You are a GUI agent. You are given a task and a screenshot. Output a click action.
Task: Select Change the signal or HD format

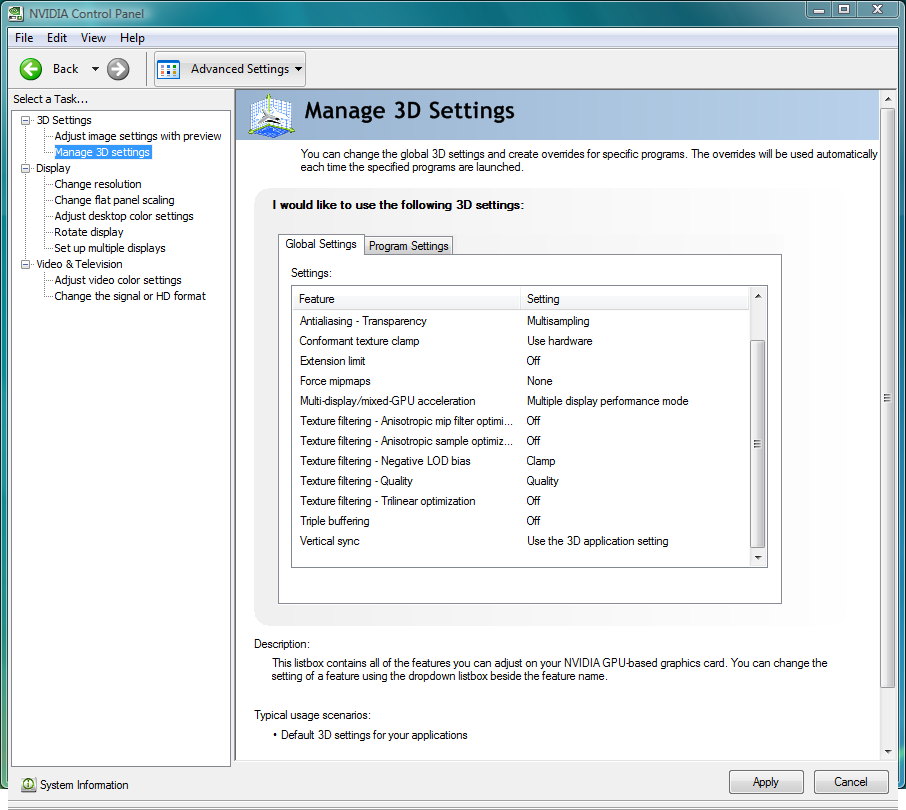click(129, 296)
